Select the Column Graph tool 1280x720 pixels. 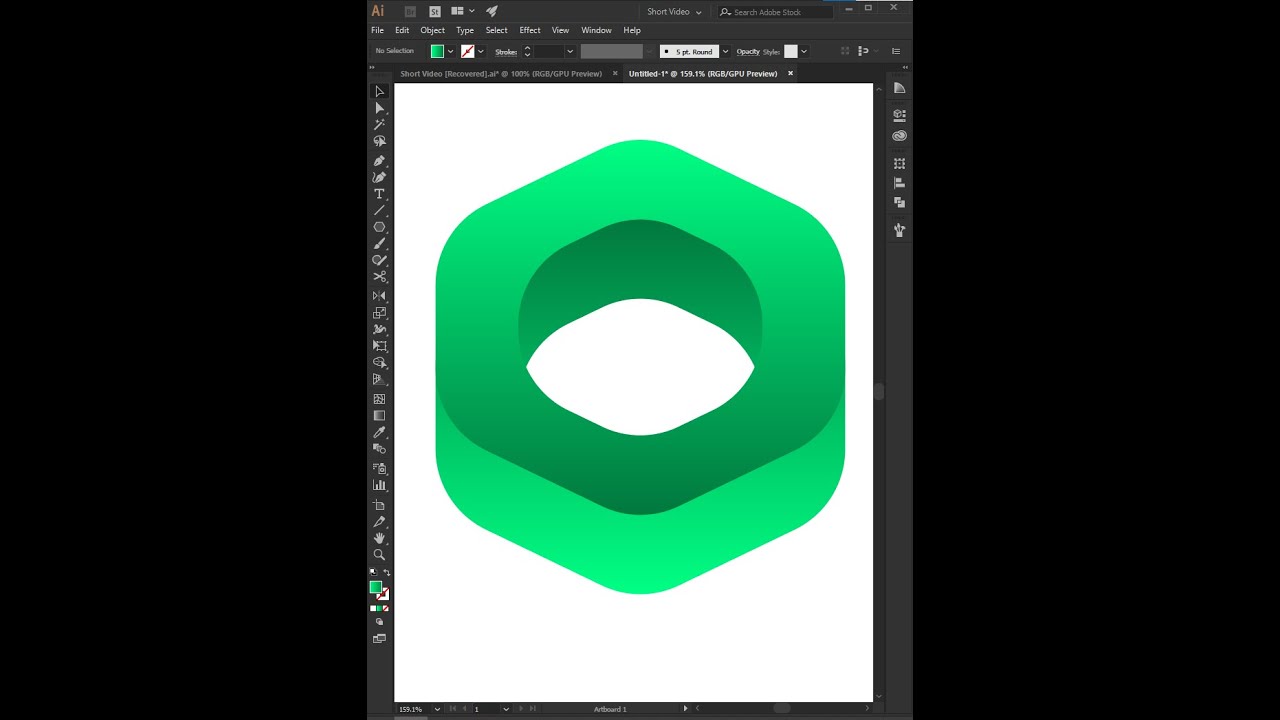pos(379,485)
